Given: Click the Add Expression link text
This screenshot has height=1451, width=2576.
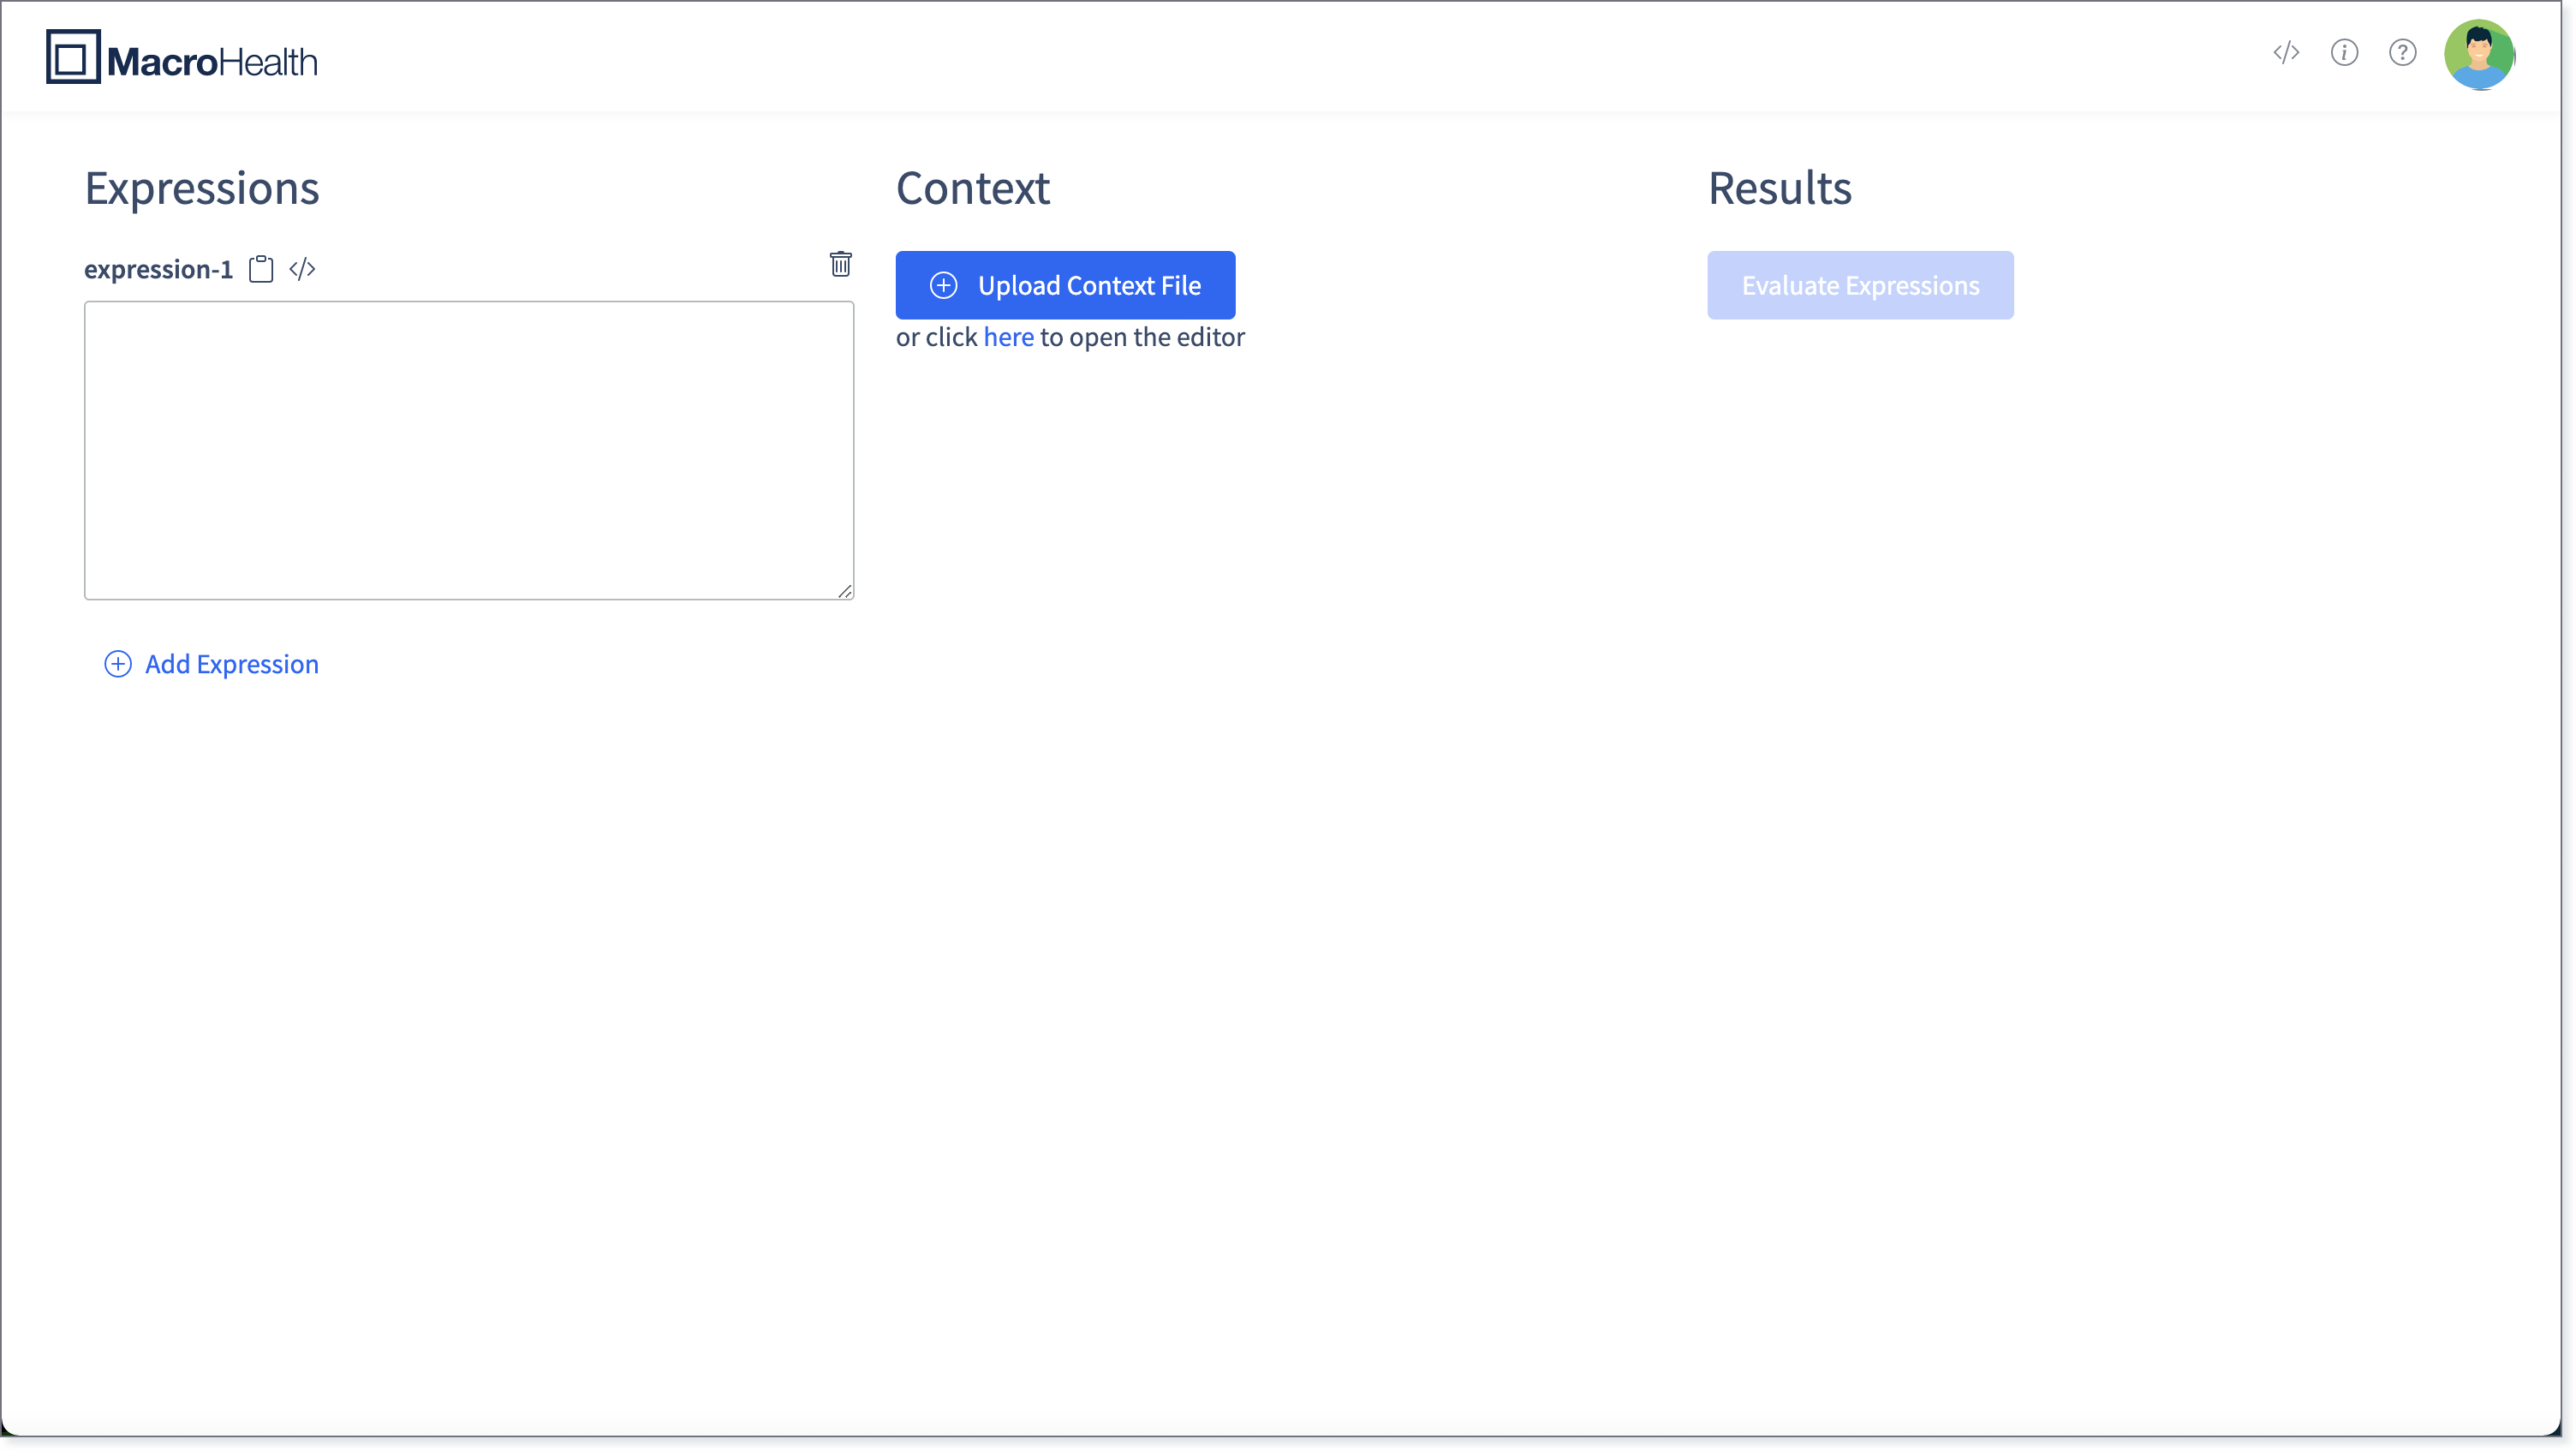Looking at the screenshot, I should tap(232, 664).
